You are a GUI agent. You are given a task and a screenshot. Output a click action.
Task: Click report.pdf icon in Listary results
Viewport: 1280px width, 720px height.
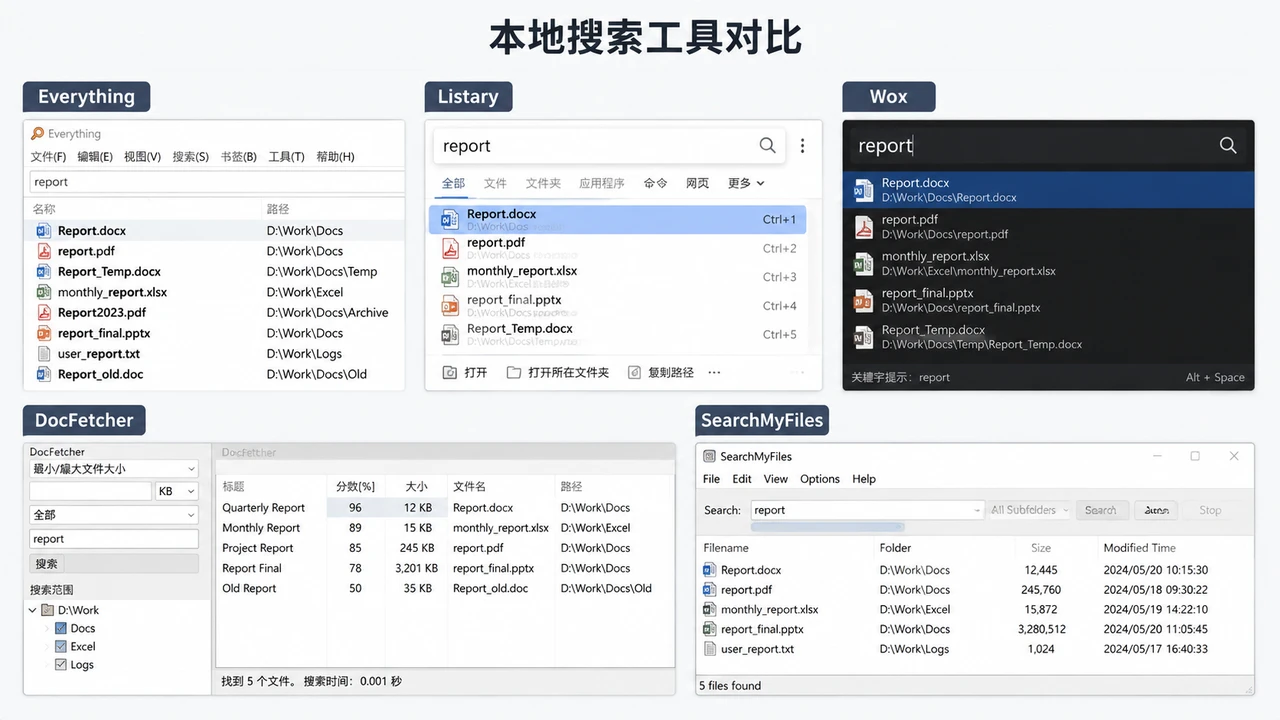pos(450,248)
